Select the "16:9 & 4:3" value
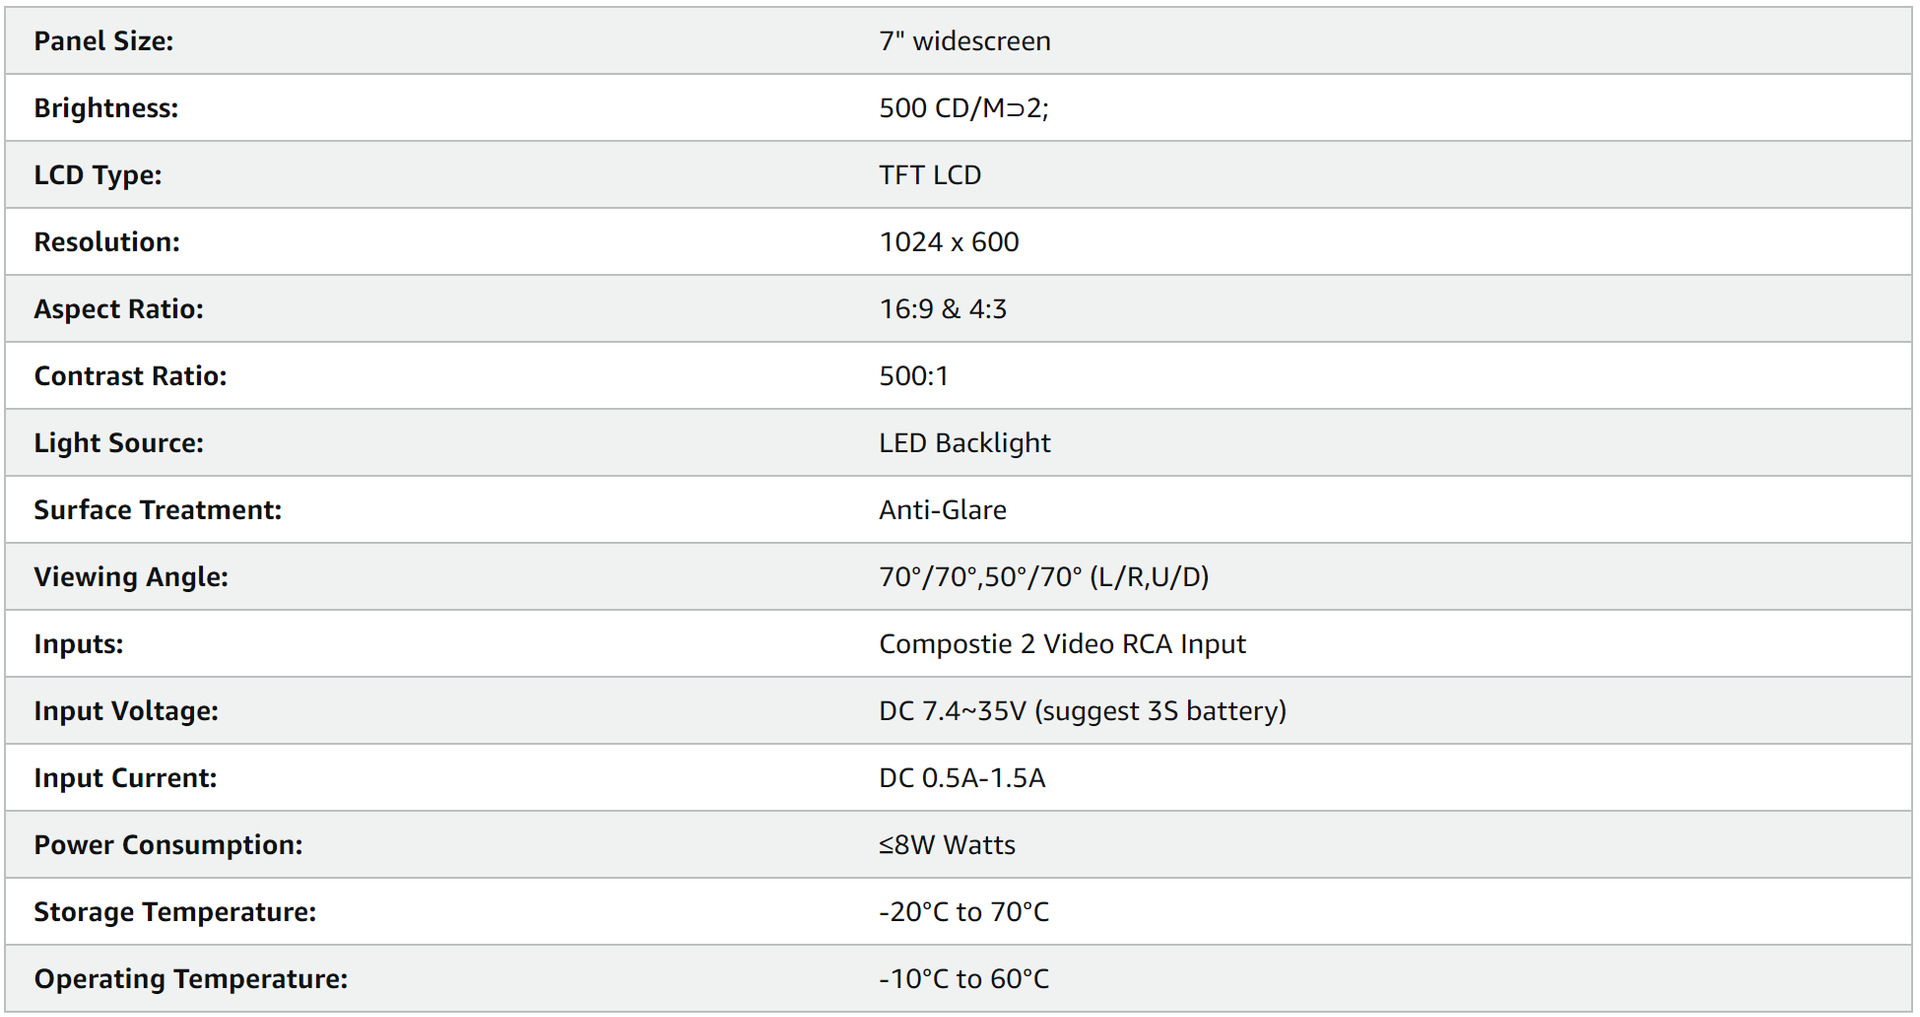This screenshot has width=1920, height=1017. pyautogui.click(x=942, y=309)
